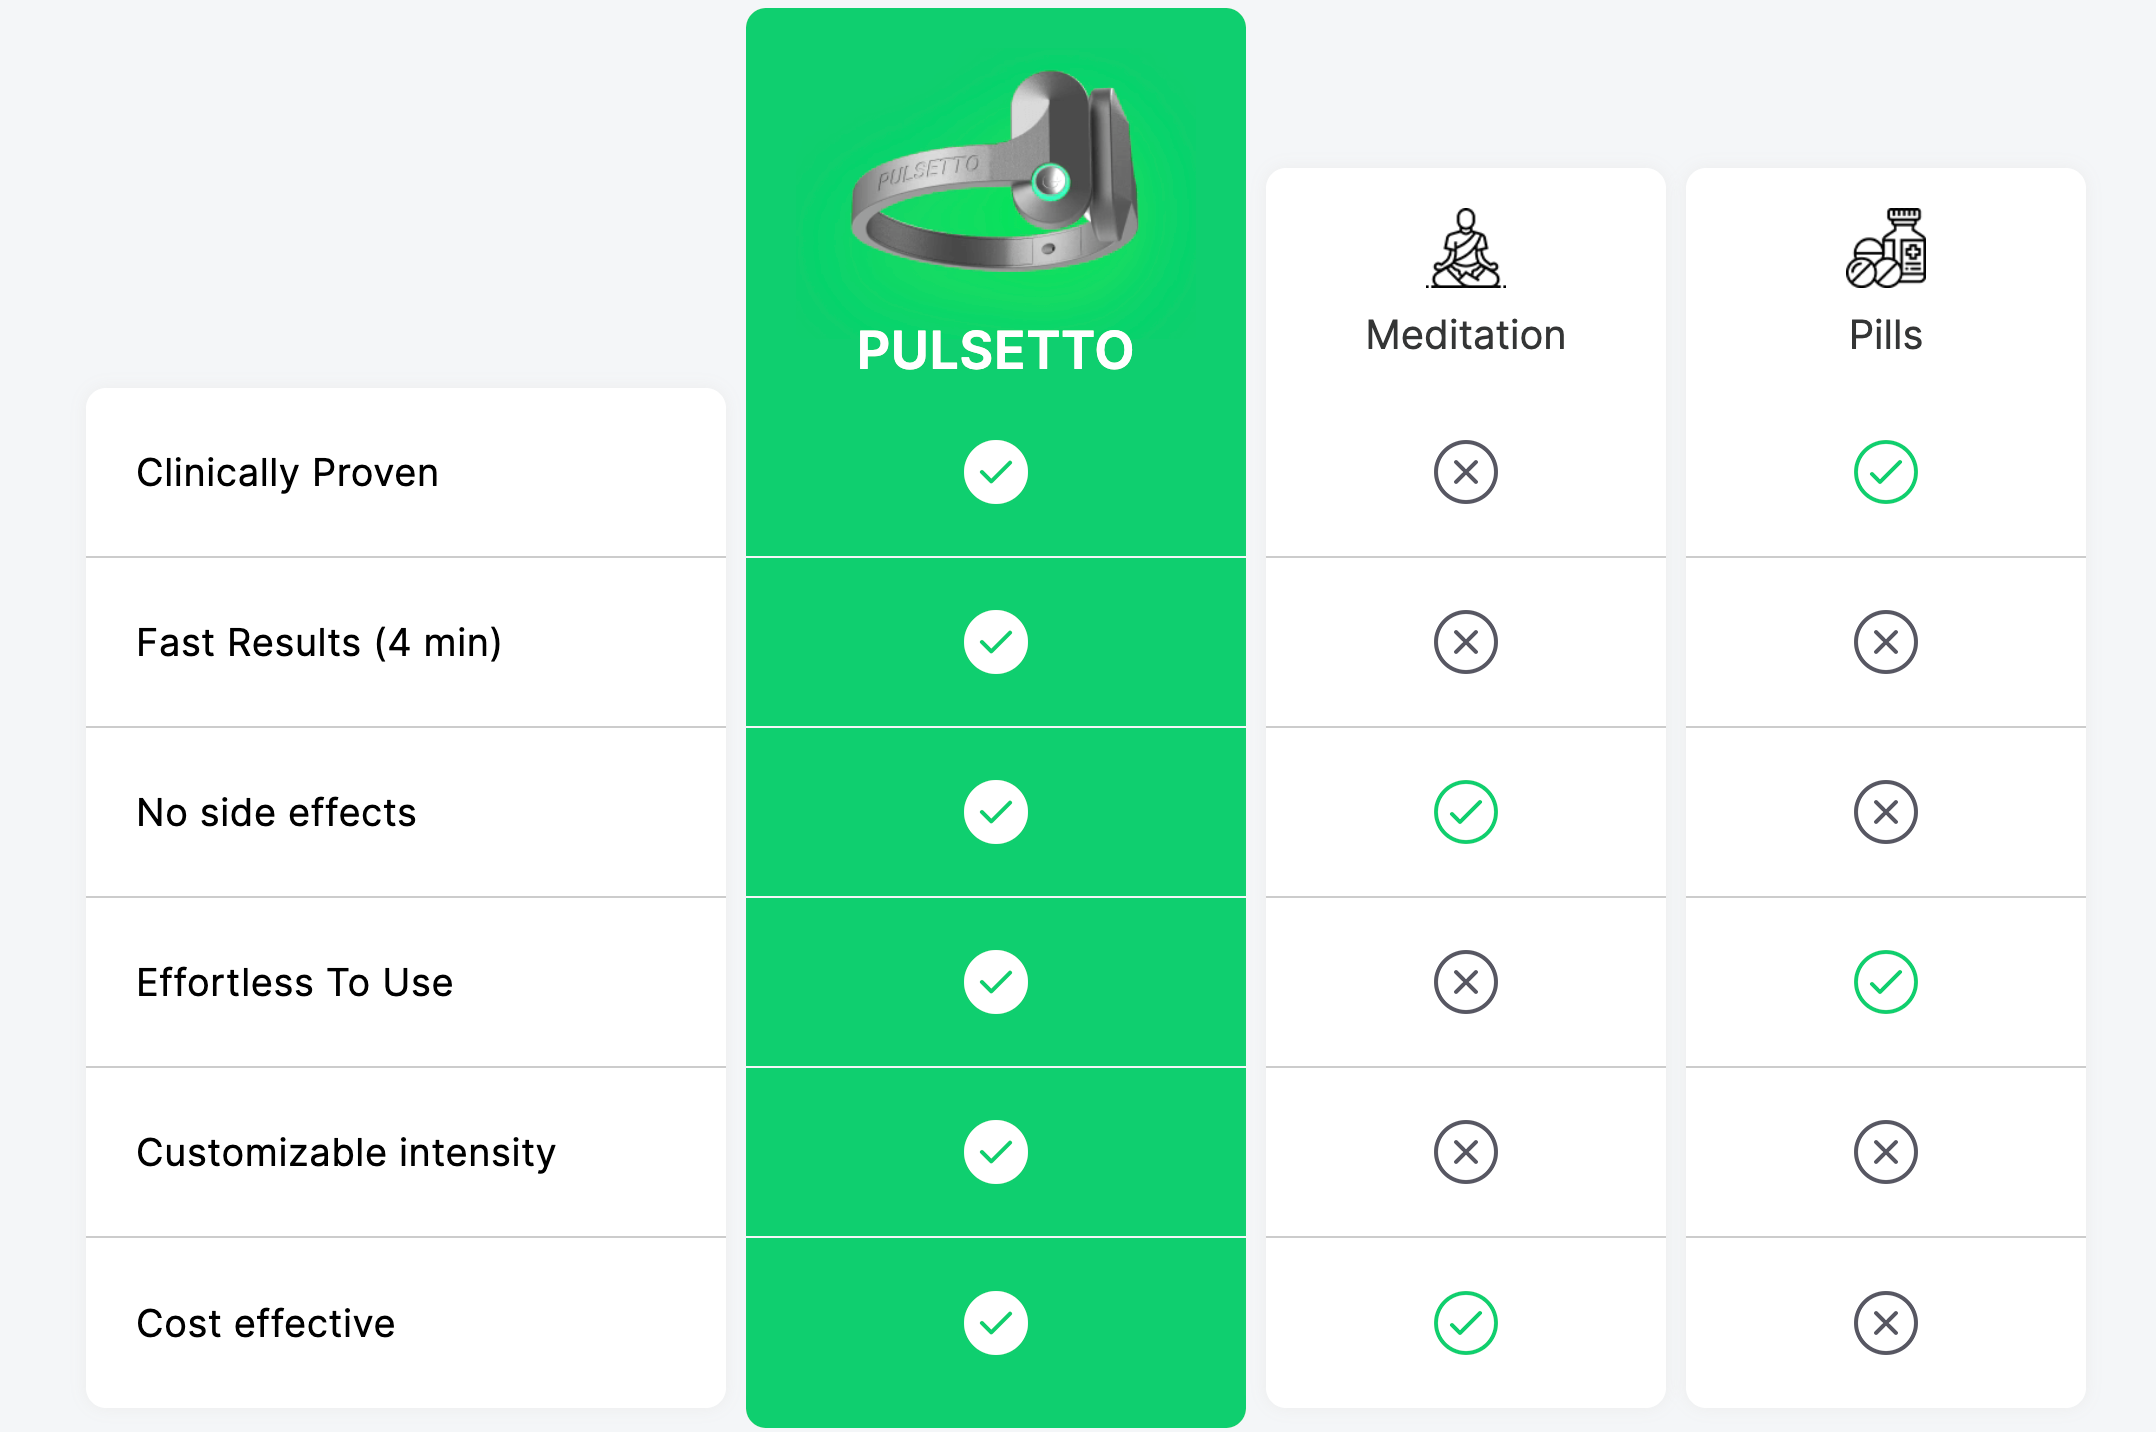Click Meditation's Clinically Proven X icon
2156x1432 pixels.
pyautogui.click(x=1466, y=472)
